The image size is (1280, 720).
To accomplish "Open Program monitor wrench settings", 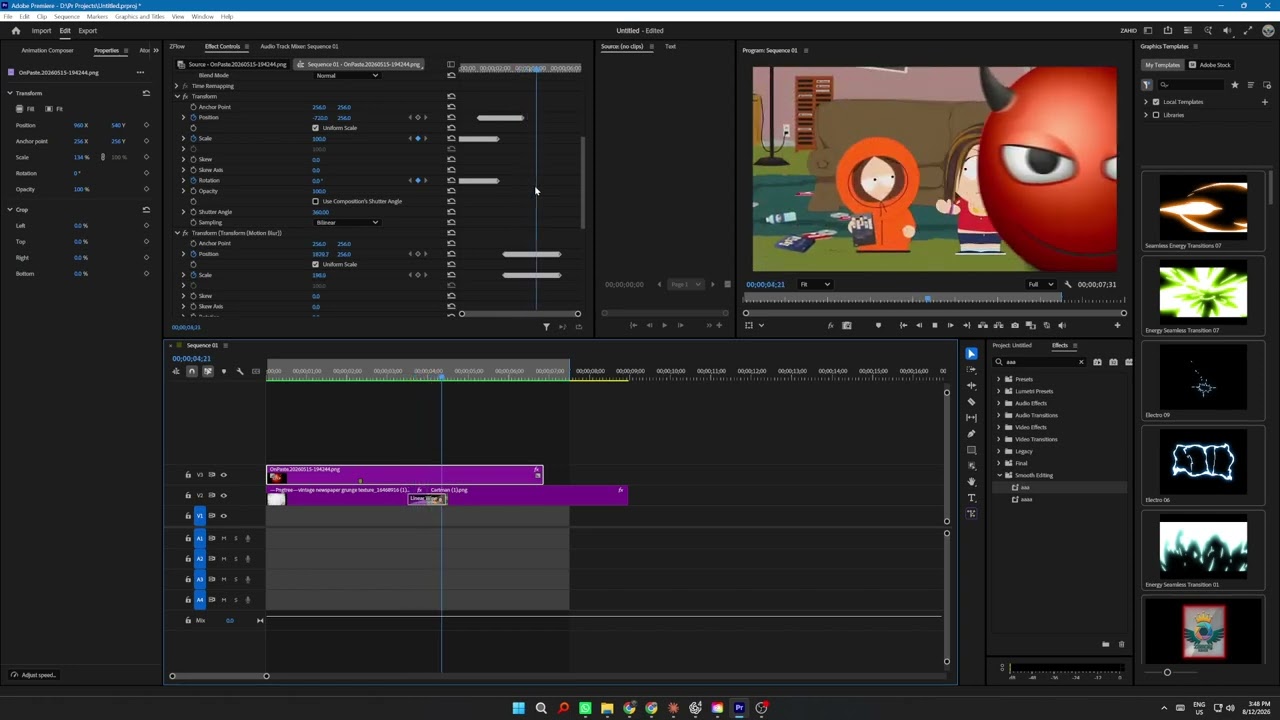I will [x=1068, y=284].
